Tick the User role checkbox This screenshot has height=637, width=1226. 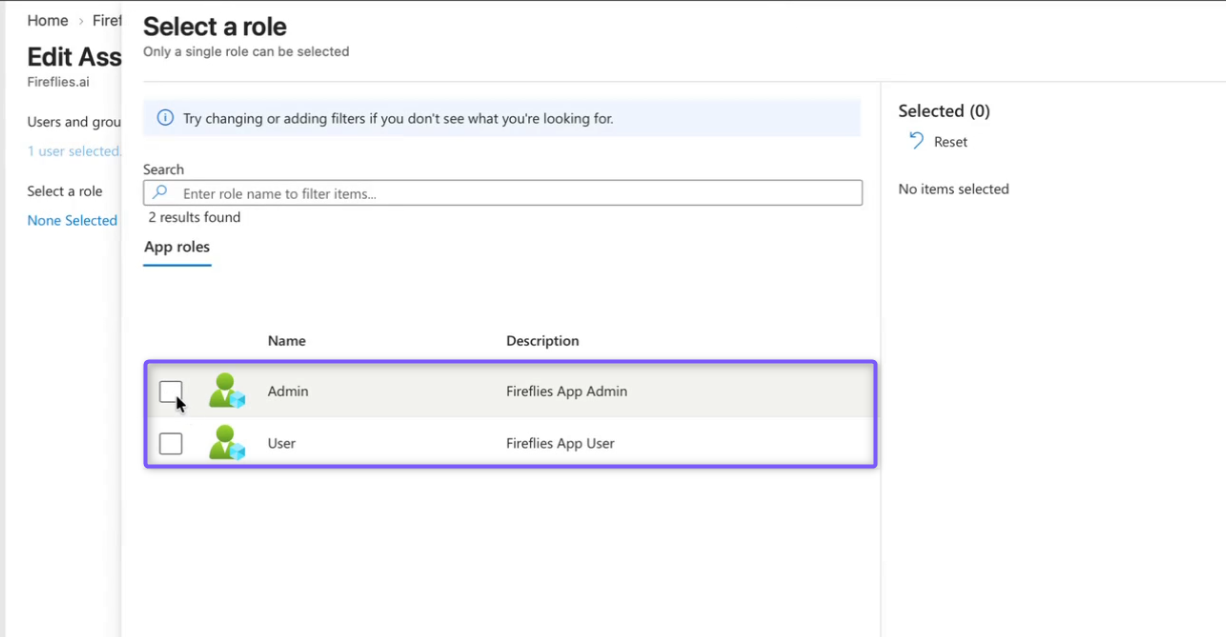pos(171,443)
